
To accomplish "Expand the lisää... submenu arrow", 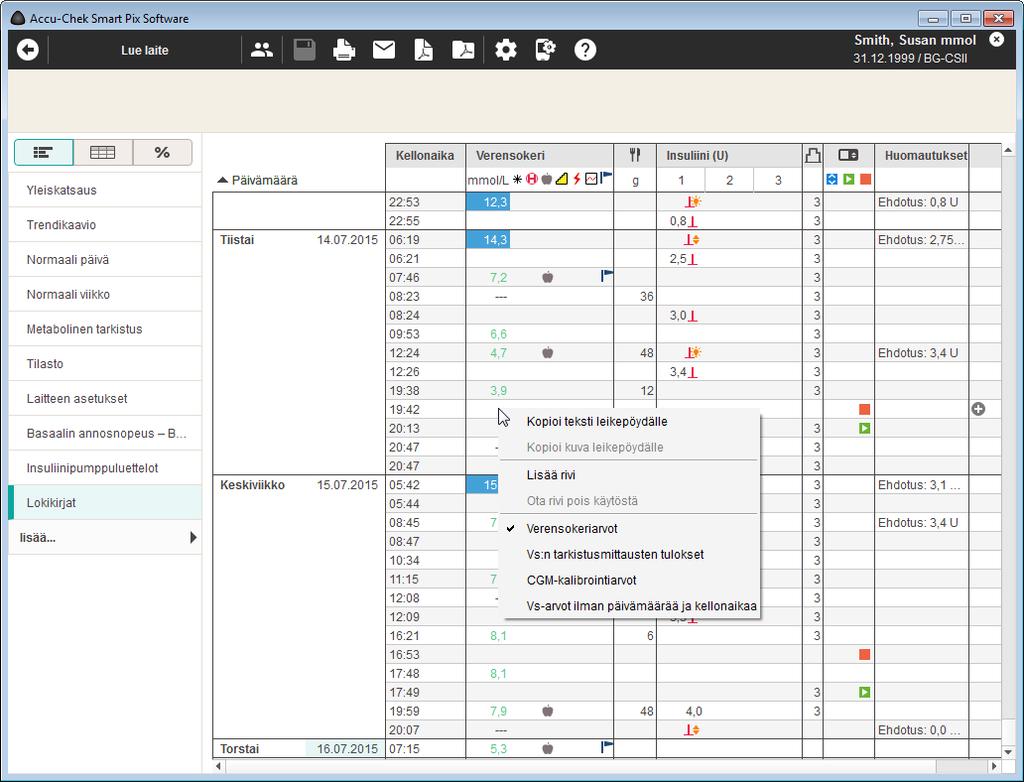I will (193, 538).
